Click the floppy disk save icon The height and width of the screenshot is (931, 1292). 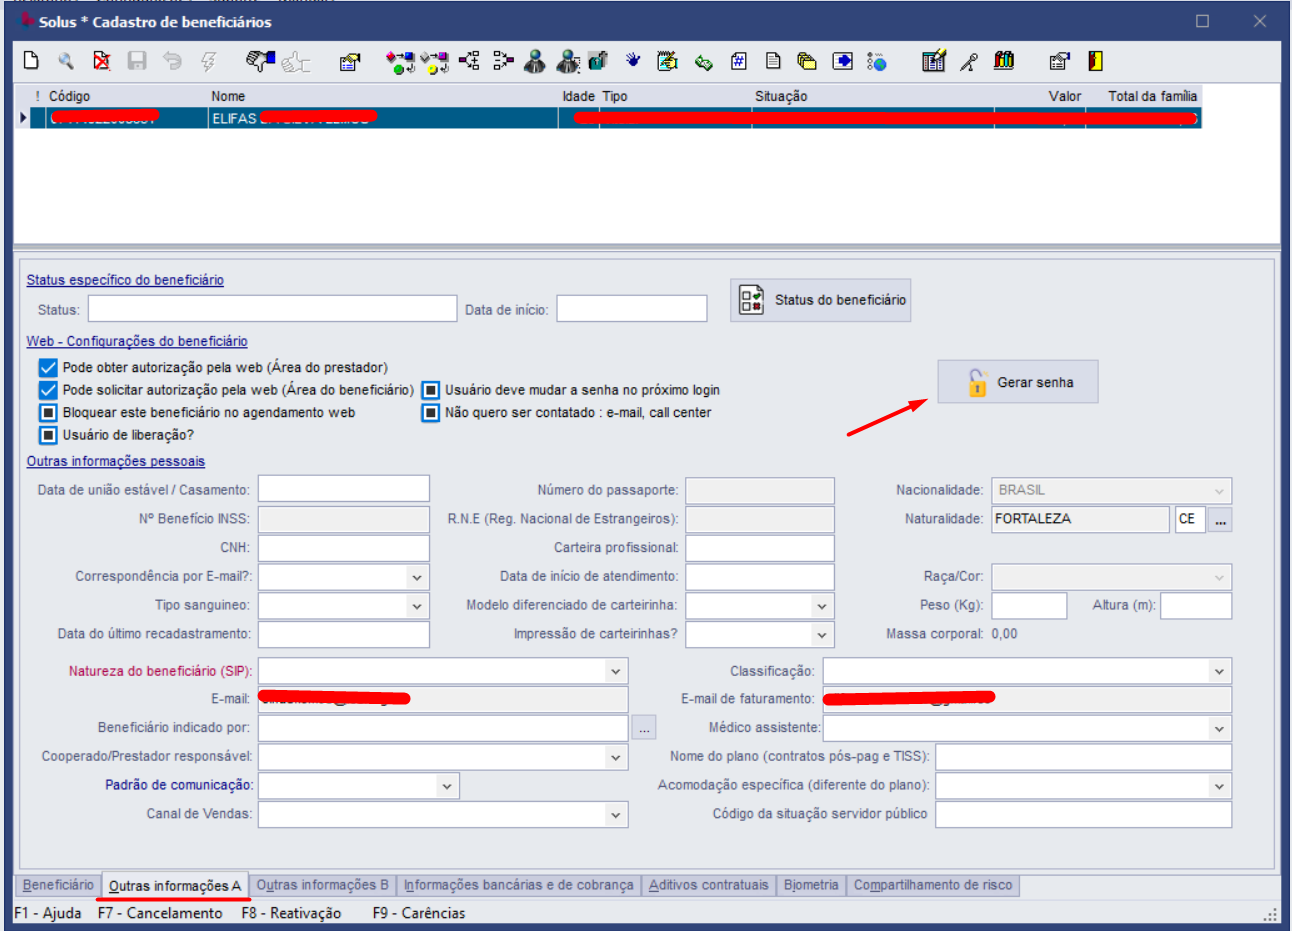[137, 61]
